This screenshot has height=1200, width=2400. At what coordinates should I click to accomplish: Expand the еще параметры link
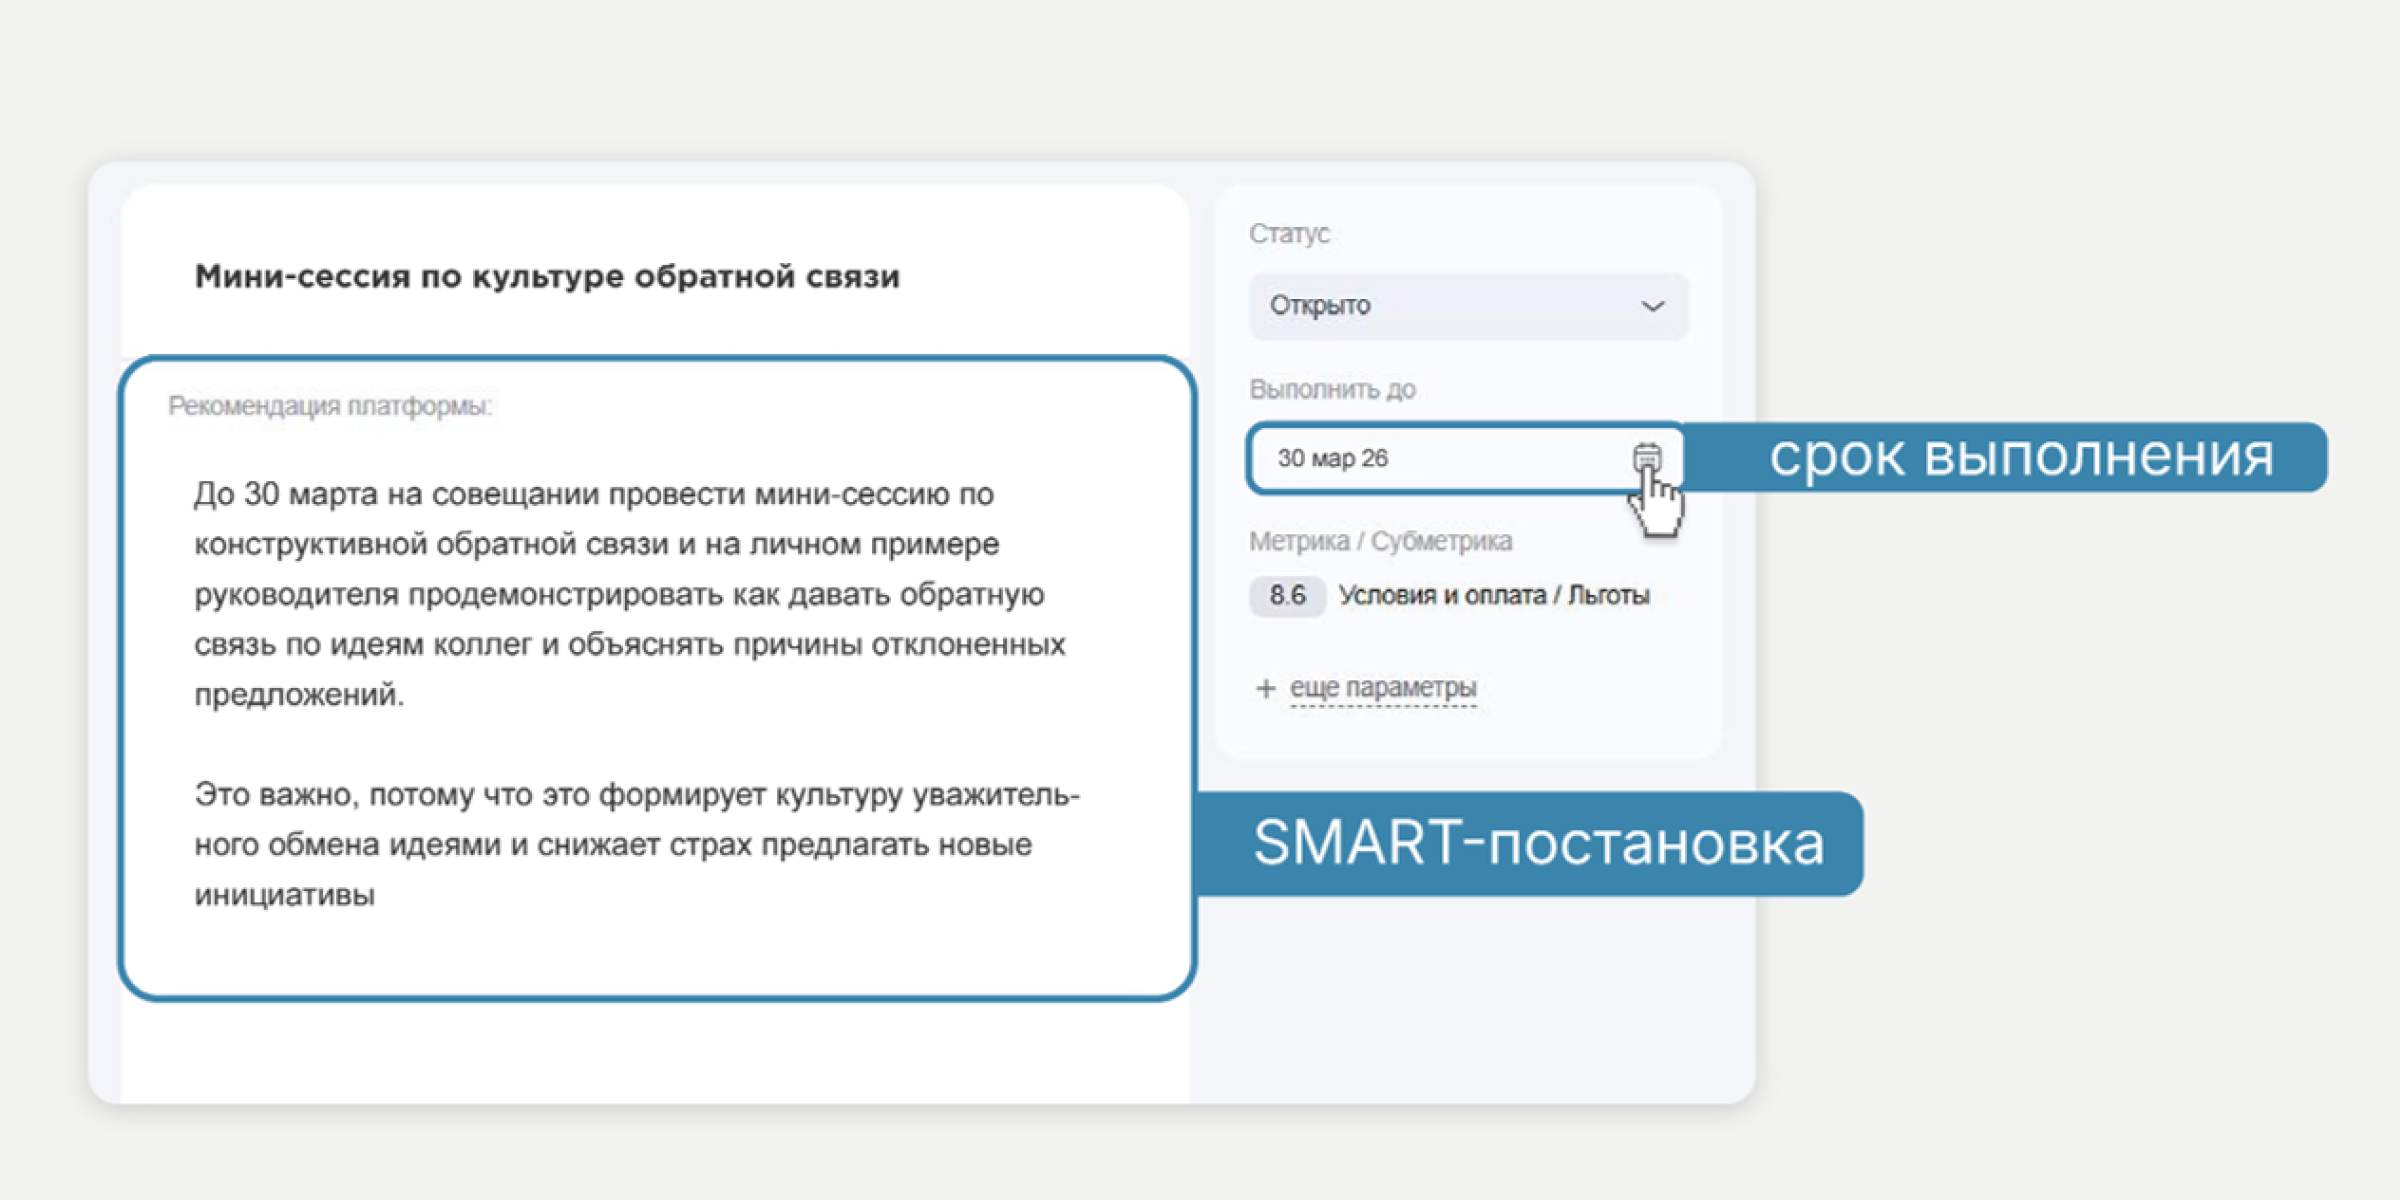click(x=1382, y=688)
